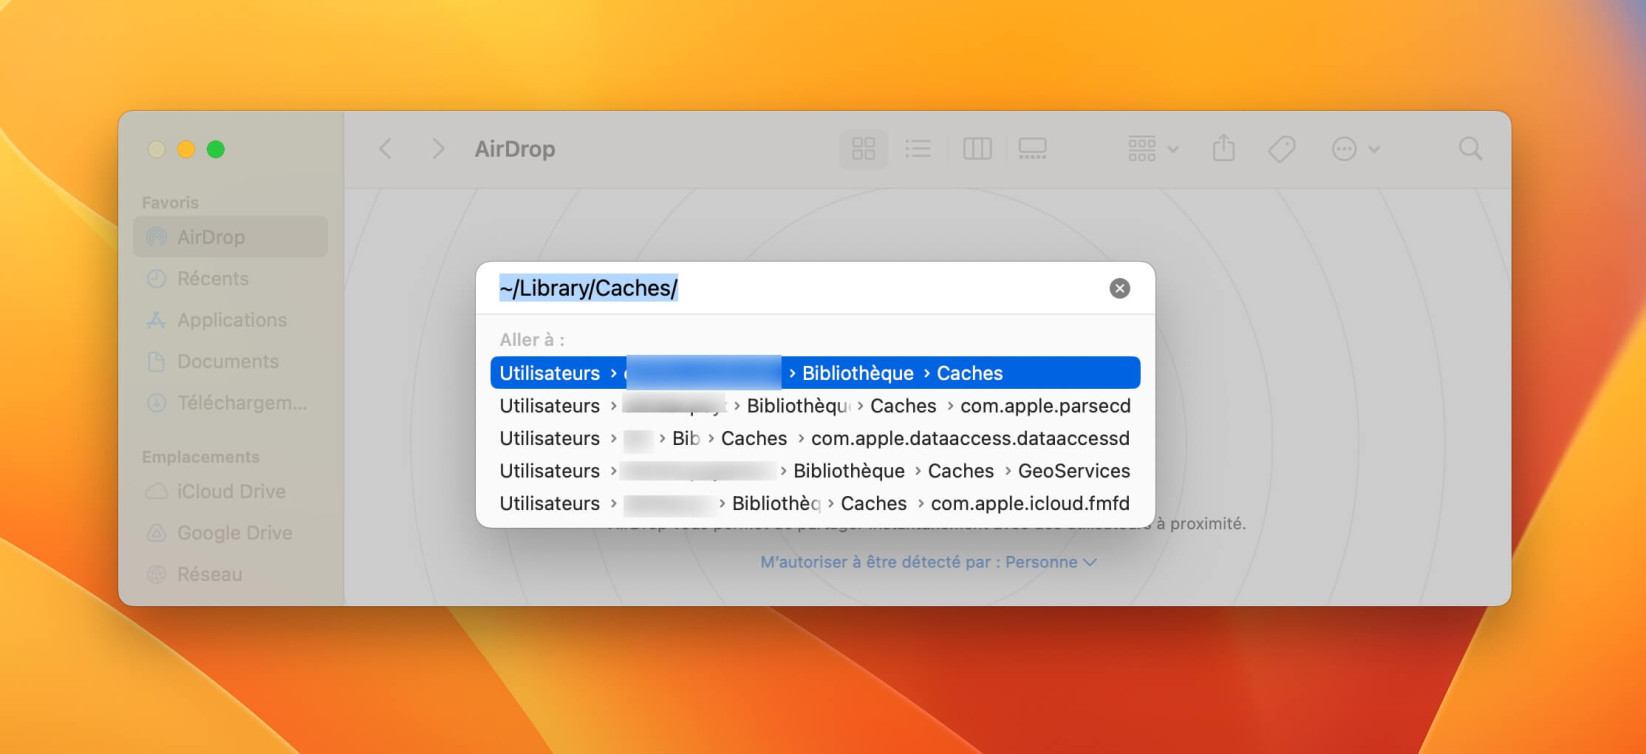Switch Finder to column view
The width and height of the screenshot is (1646, 754).
(977, 149)
